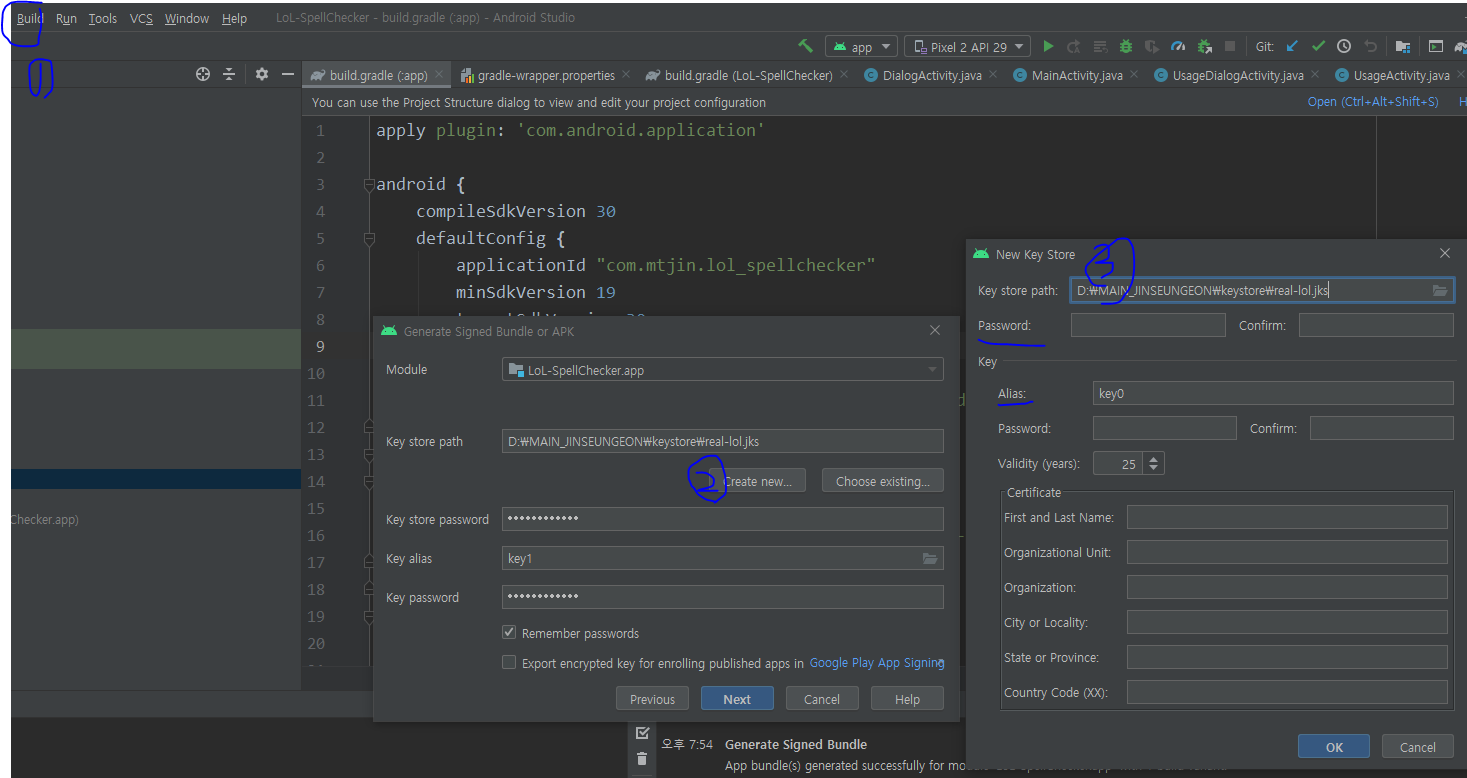Click Git Commit checkmark icon
1467x778 pixels.
(1318, 46)
